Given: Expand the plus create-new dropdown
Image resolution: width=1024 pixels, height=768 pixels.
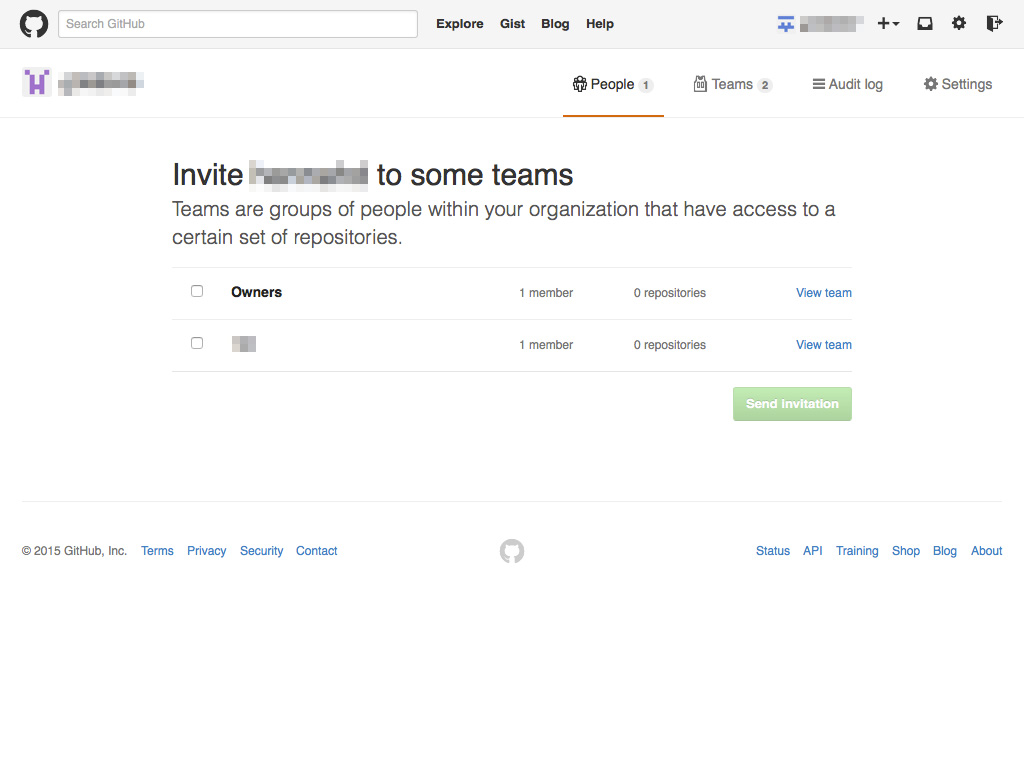Looking at the screenshot, I should coord(888,24).
